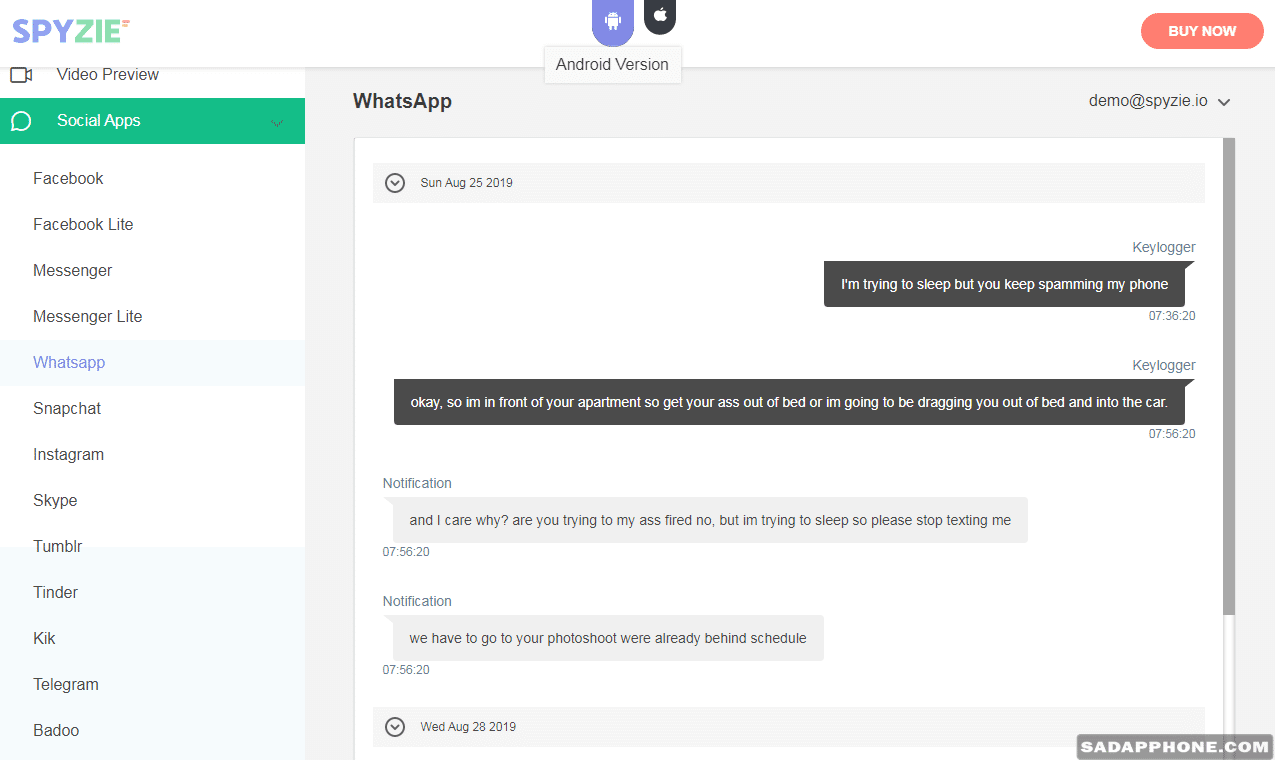Click the message about spamming my phone
Image resolution: width=1275 pixels, height=760 pixels.
point(1004,285)
